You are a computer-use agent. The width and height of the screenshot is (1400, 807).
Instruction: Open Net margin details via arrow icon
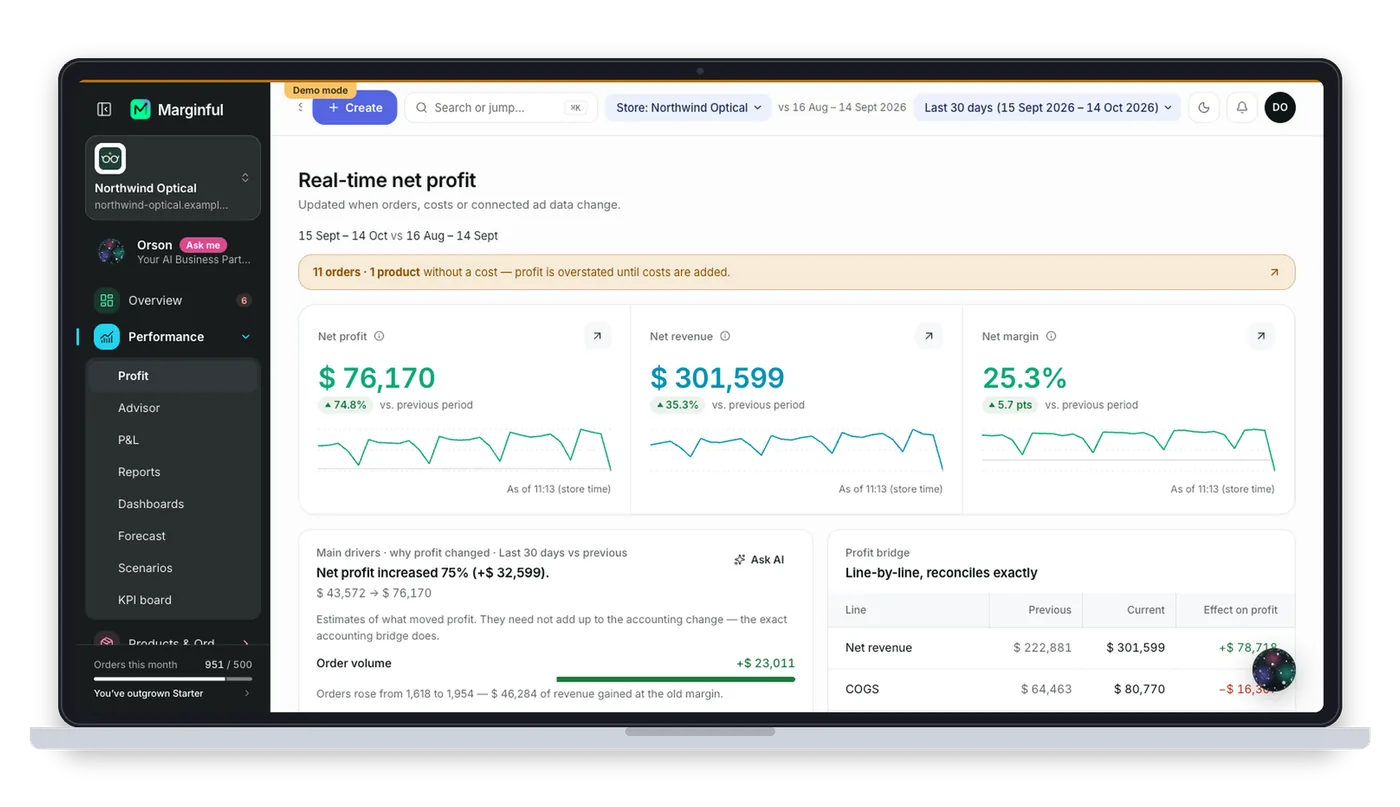point(1261,336)
